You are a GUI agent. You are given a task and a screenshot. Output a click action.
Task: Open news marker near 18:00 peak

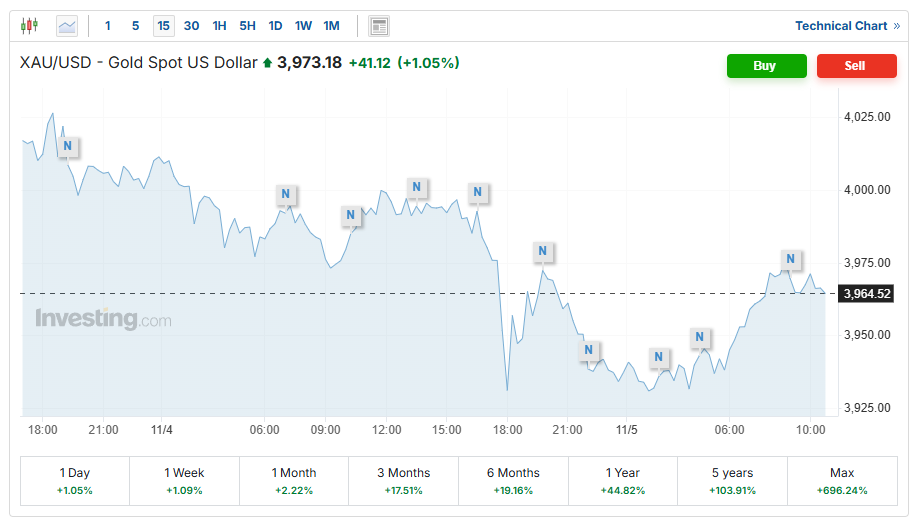point(67,146)
